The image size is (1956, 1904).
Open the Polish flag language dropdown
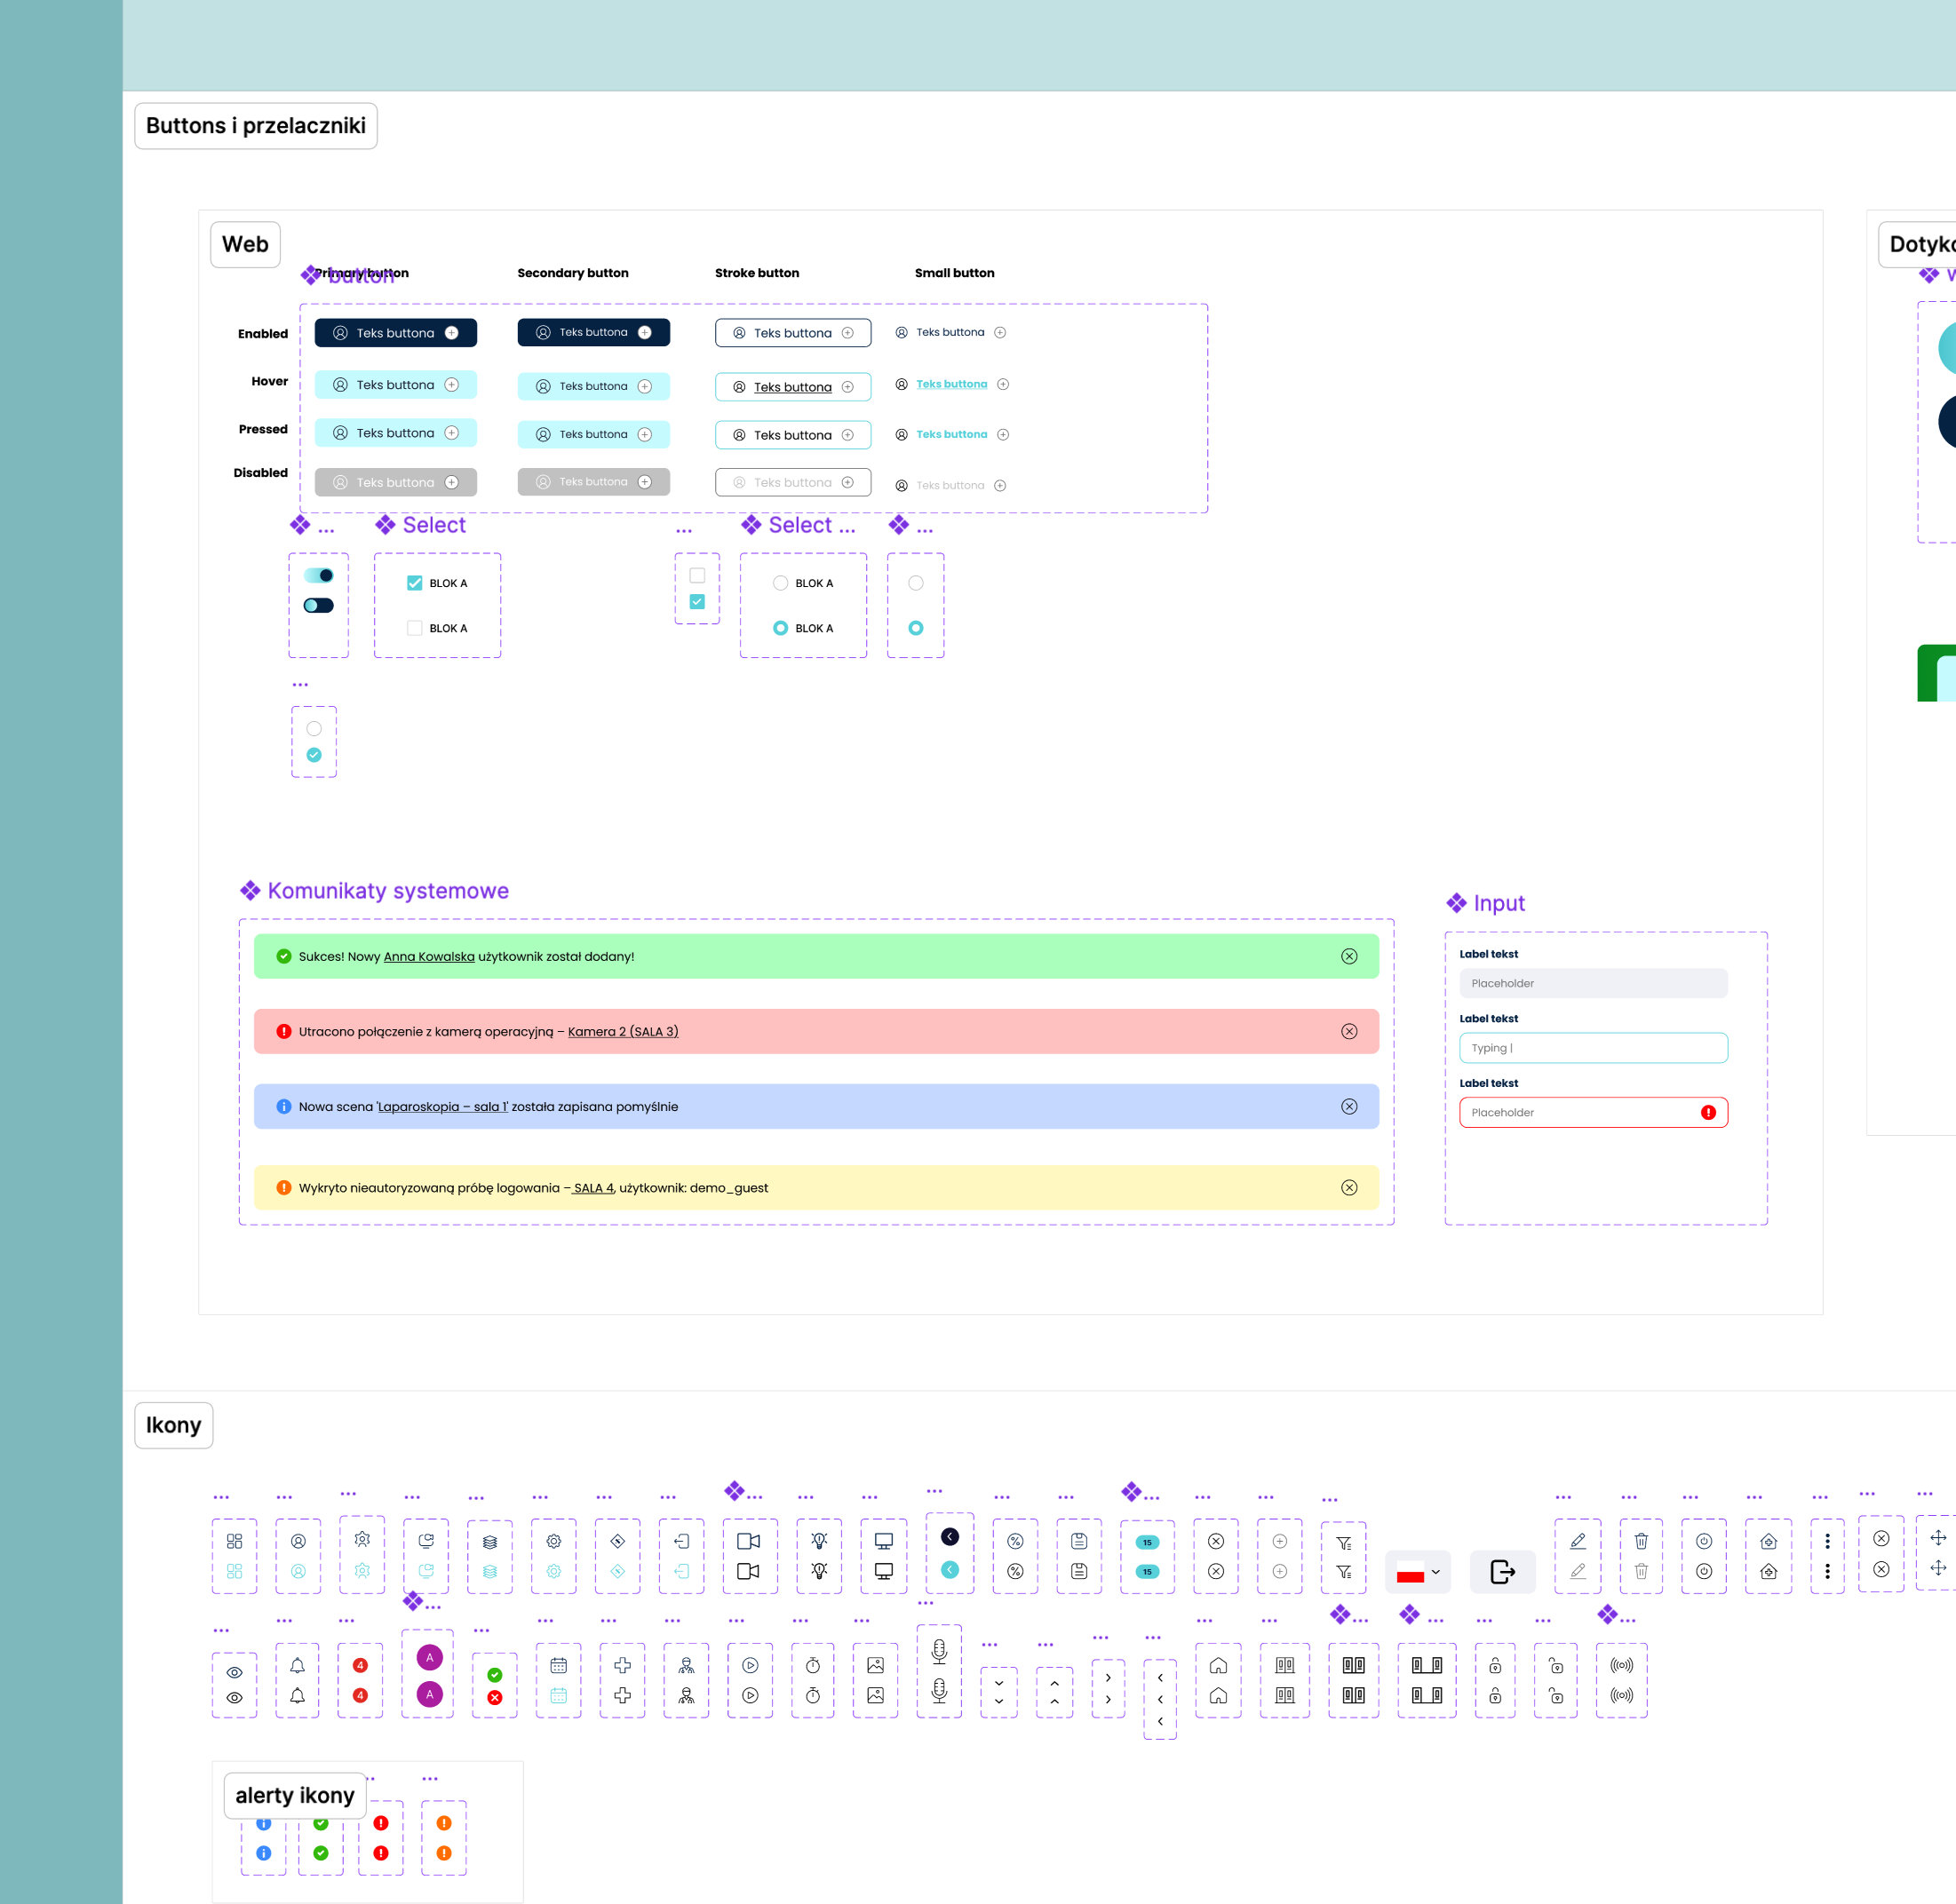1418,1572
